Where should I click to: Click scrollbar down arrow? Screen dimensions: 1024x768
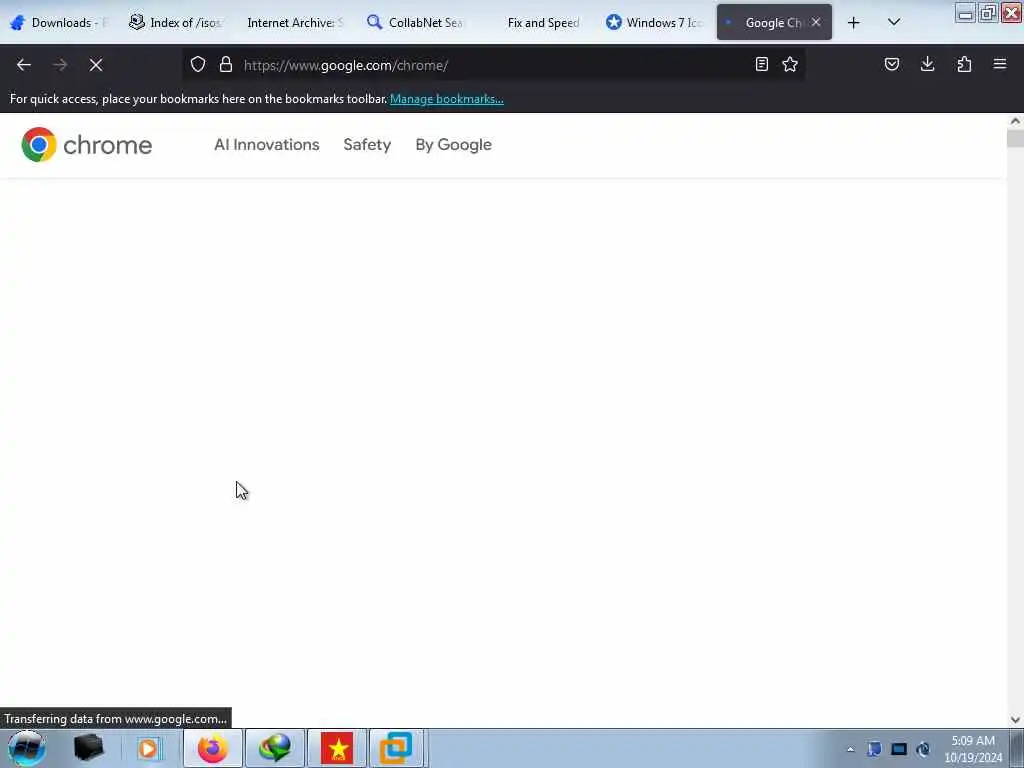click(1015, 720)
